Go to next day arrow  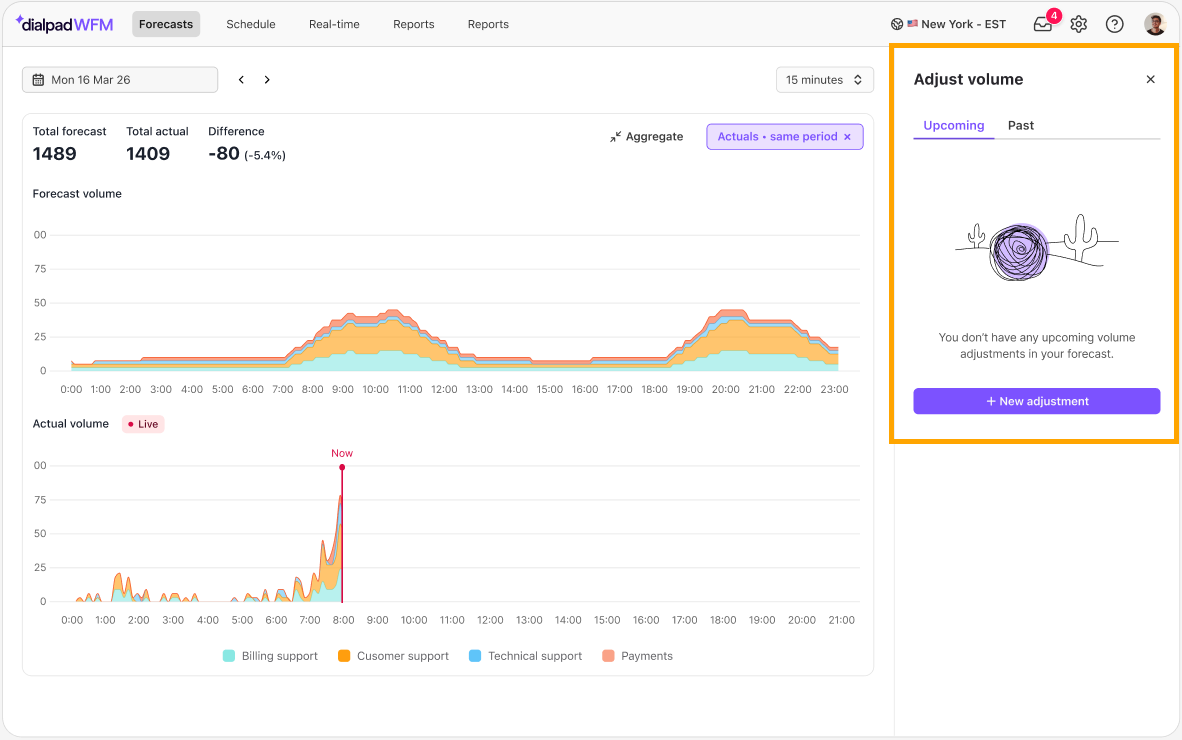coord(267,80)
